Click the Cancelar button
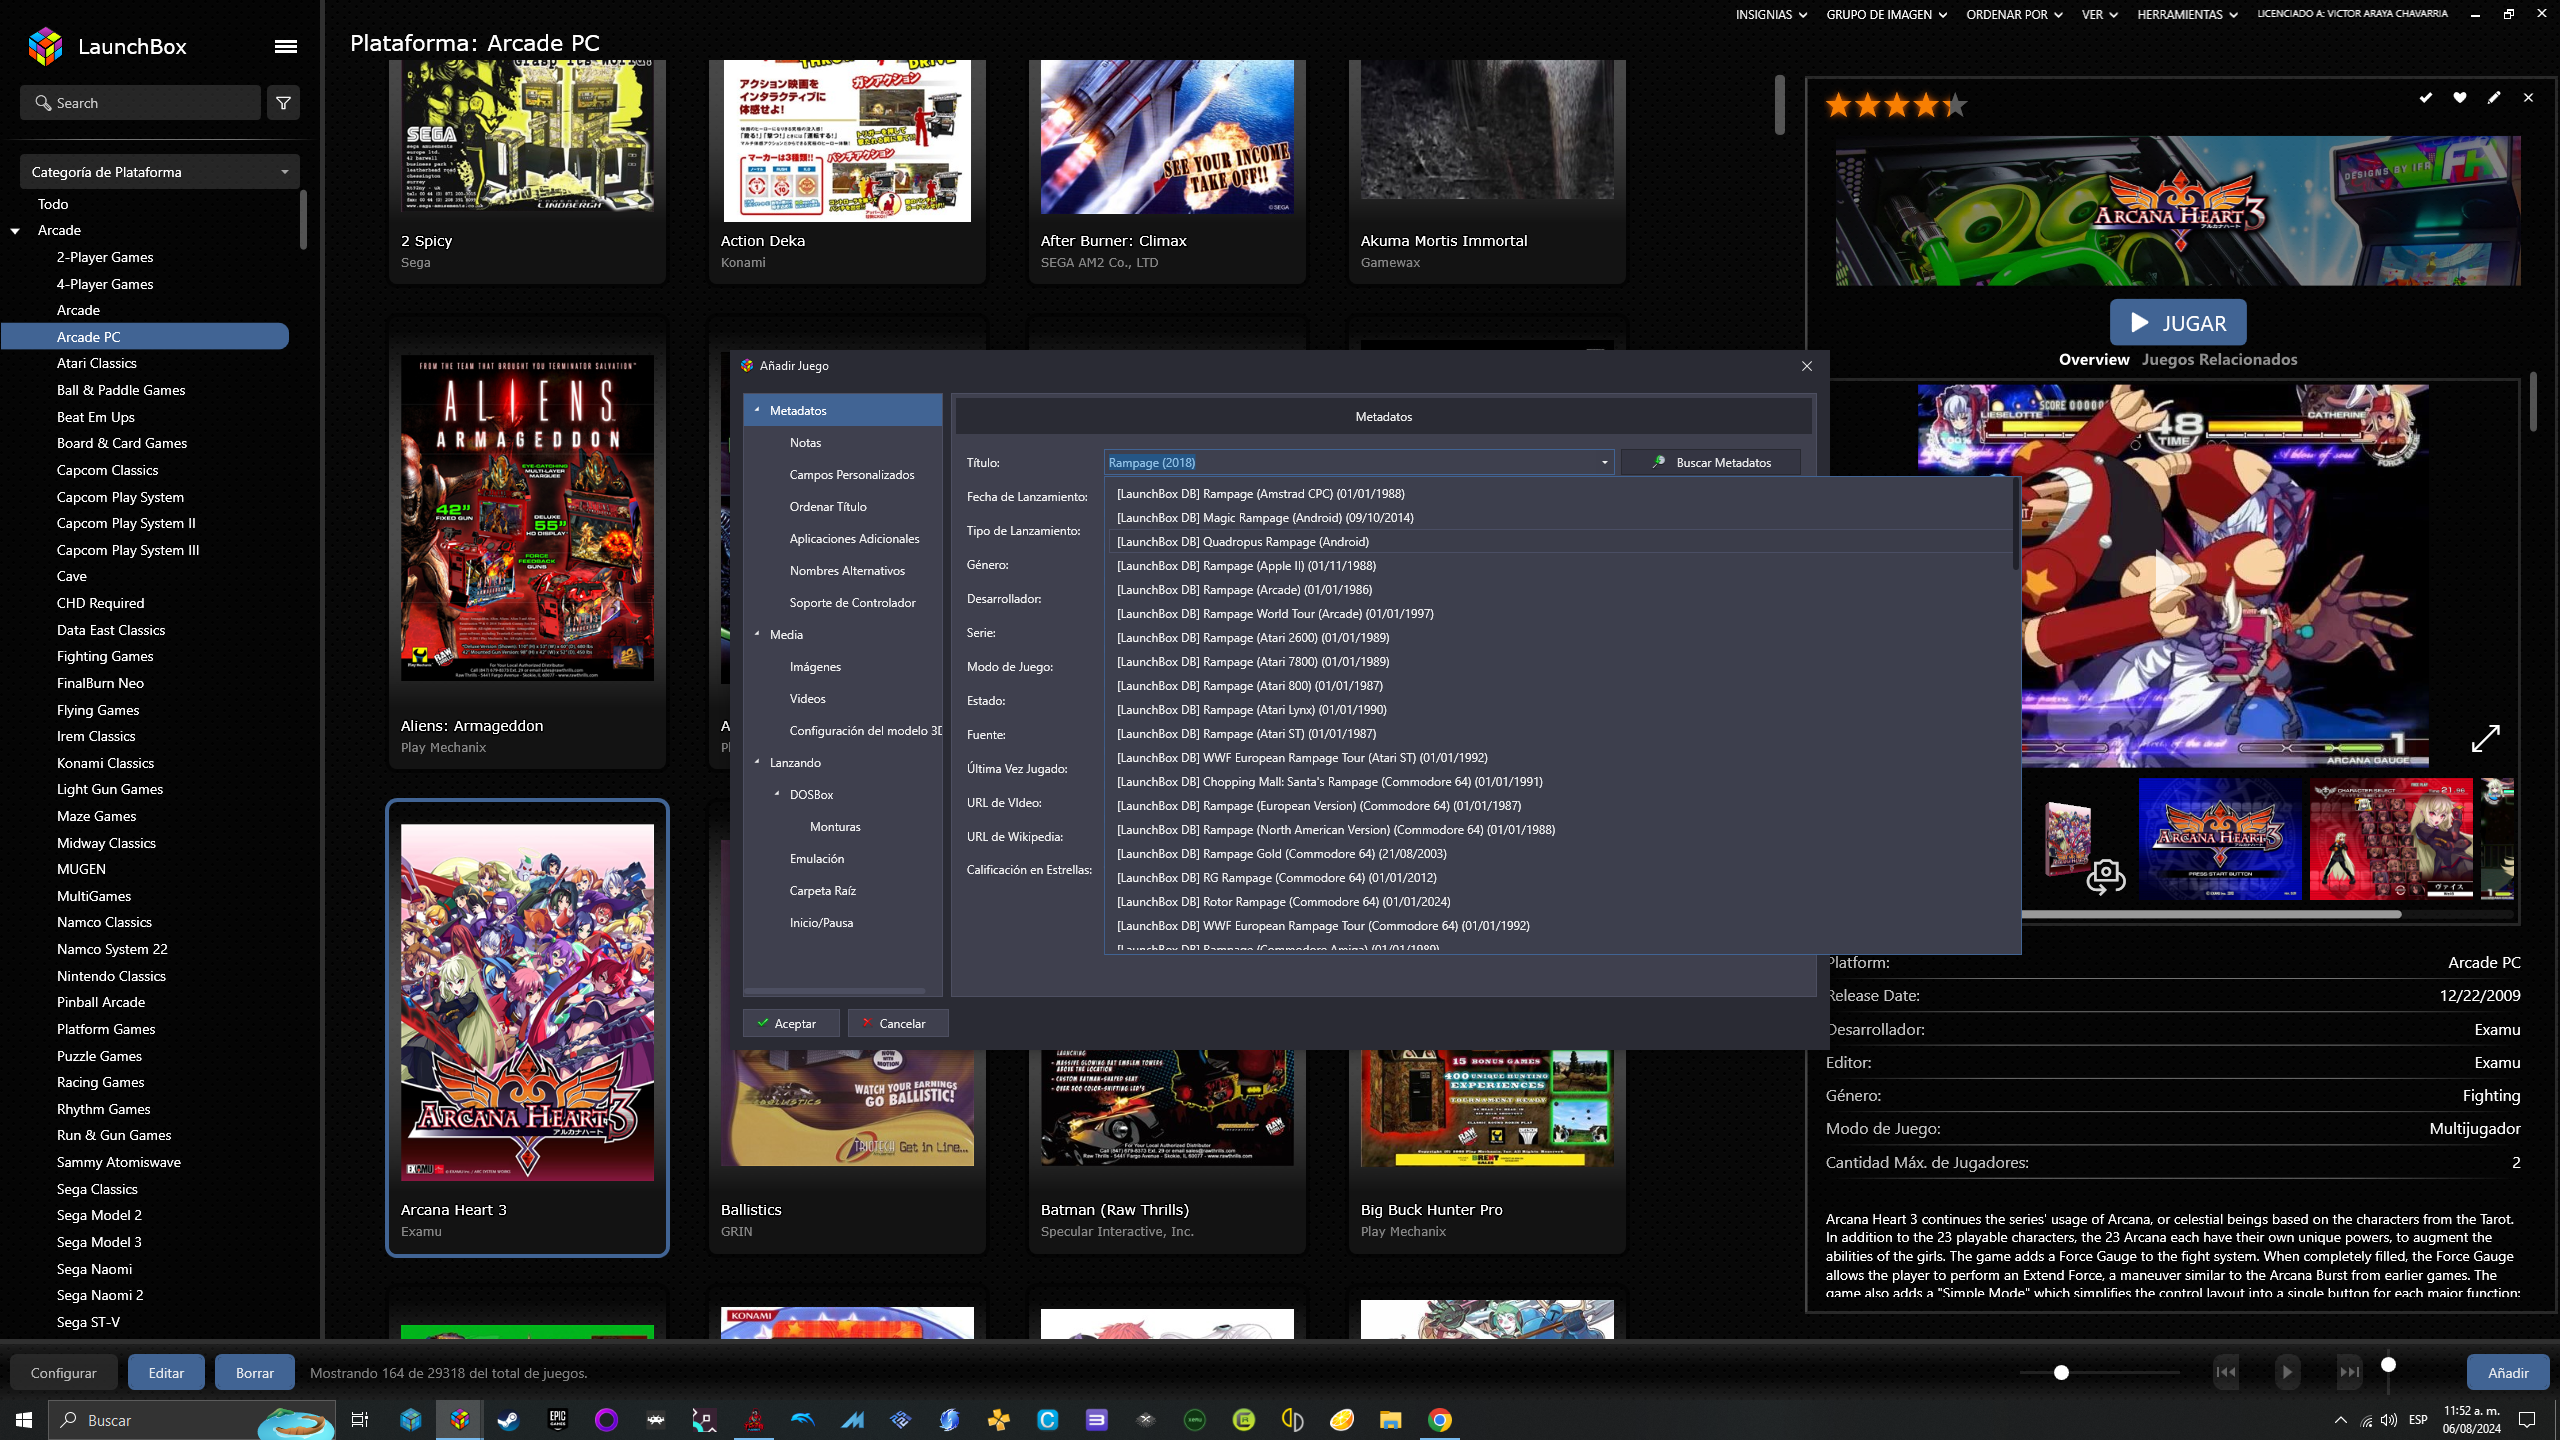2560x1440 pixels. [x=897, y=1023]
